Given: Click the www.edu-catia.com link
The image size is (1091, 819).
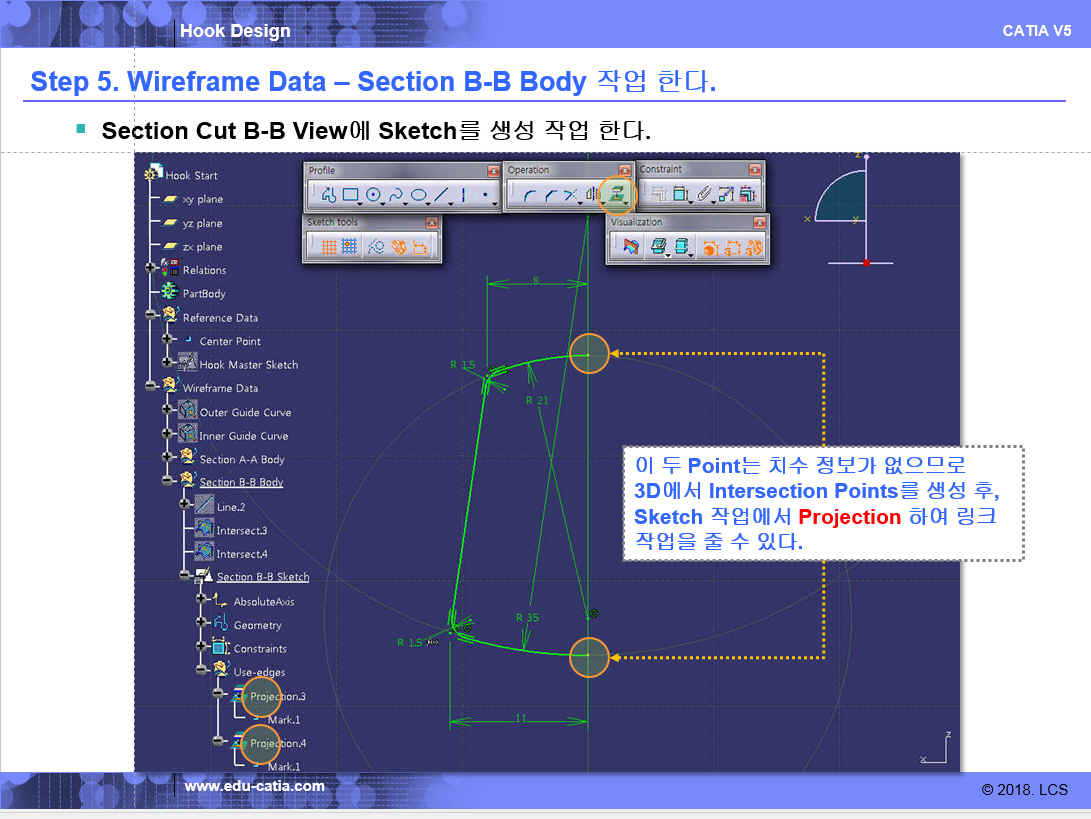Looking at the screenshot, I should pyautogui.click(x=254, y=786).
